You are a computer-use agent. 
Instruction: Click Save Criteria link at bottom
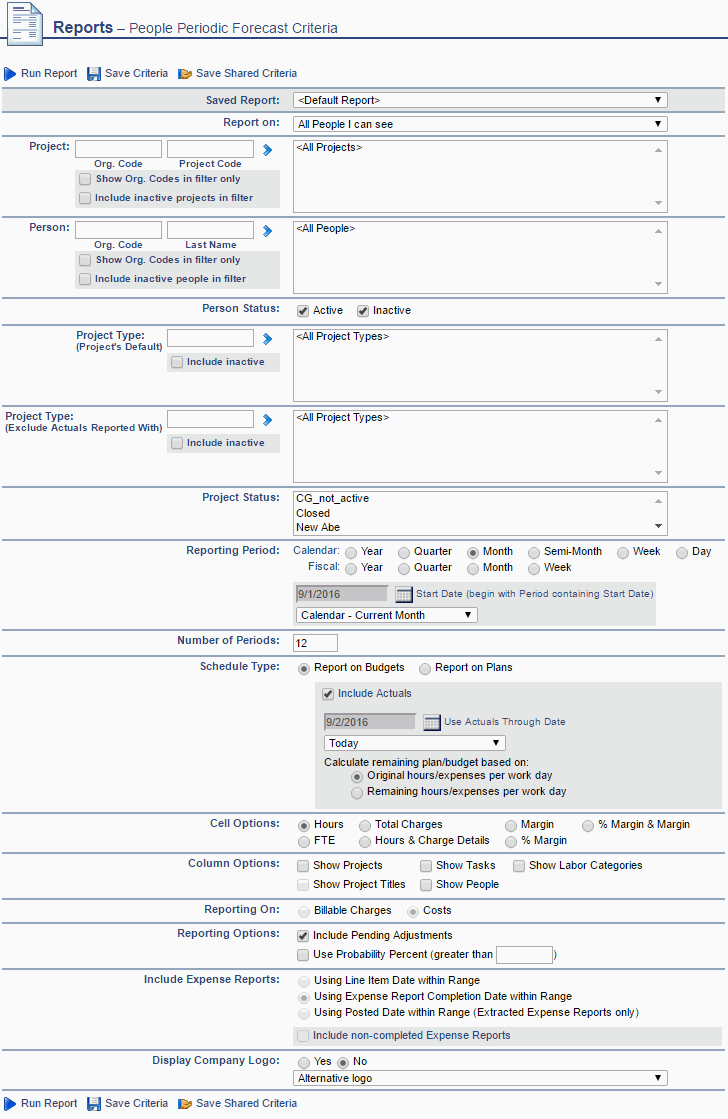(x=136, y=1103)
